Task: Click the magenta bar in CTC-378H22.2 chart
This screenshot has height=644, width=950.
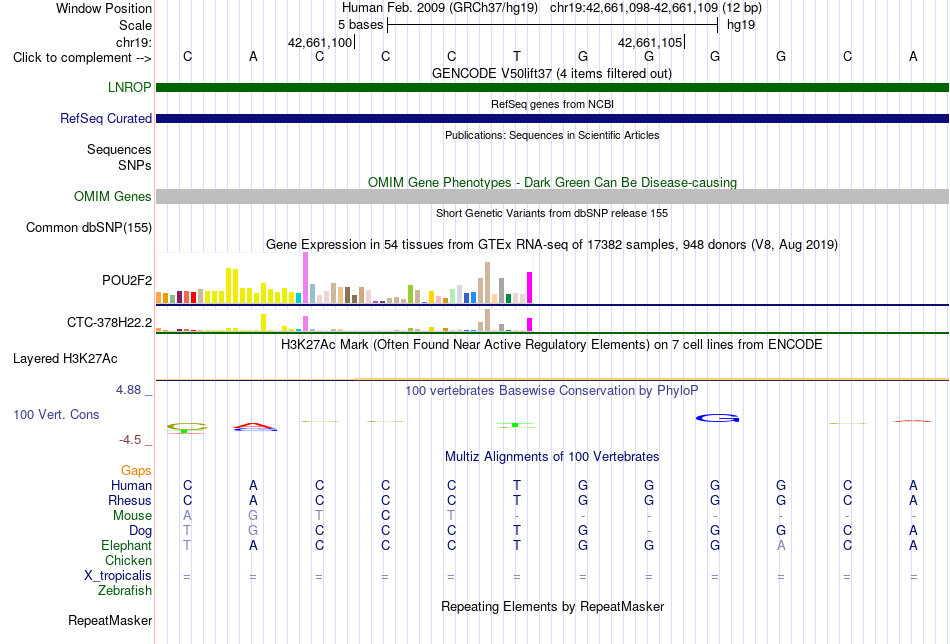Action: [x=530, y=325]
